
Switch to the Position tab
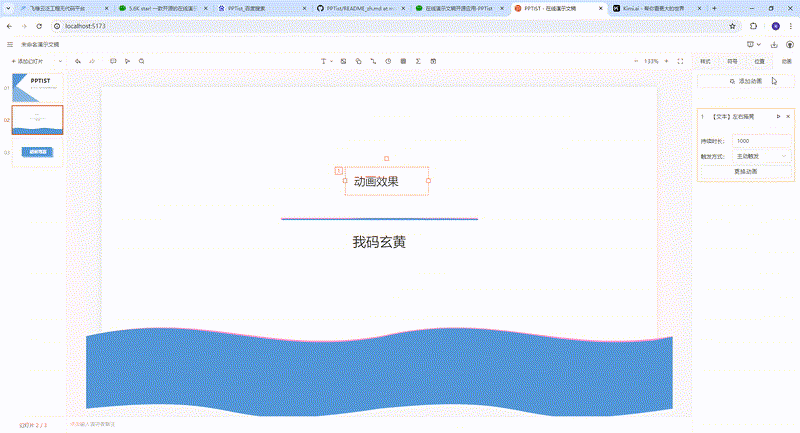click(x=759, y=61)
